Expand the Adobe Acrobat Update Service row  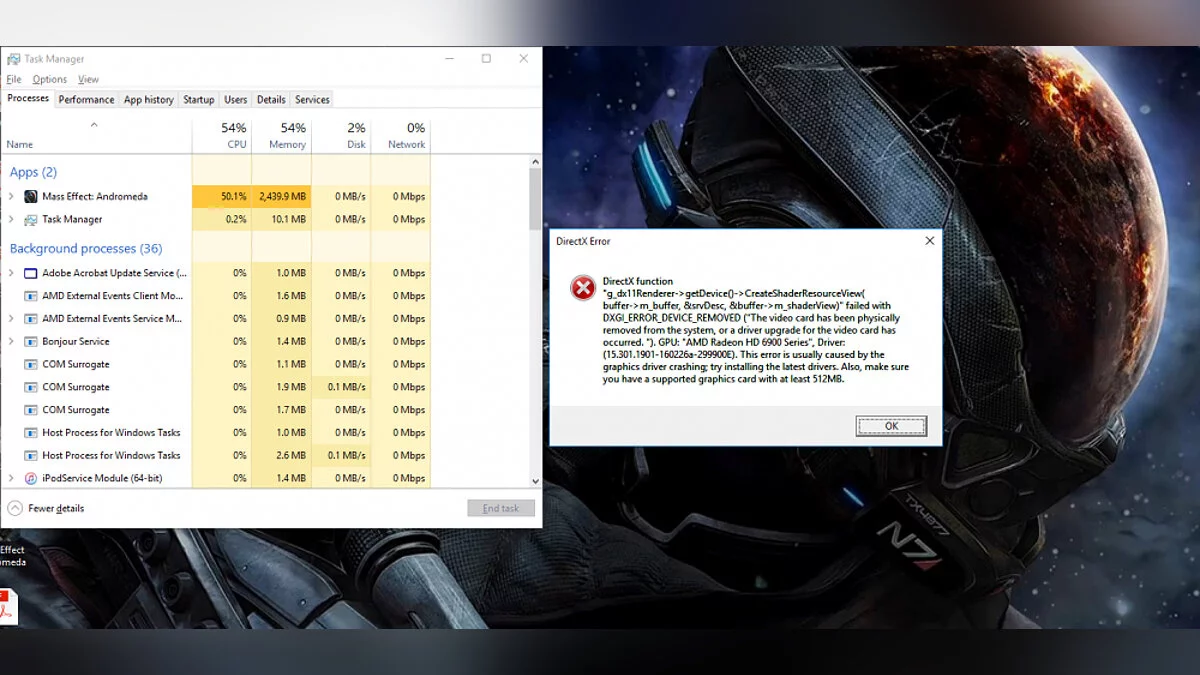click(x=11, y=273)
